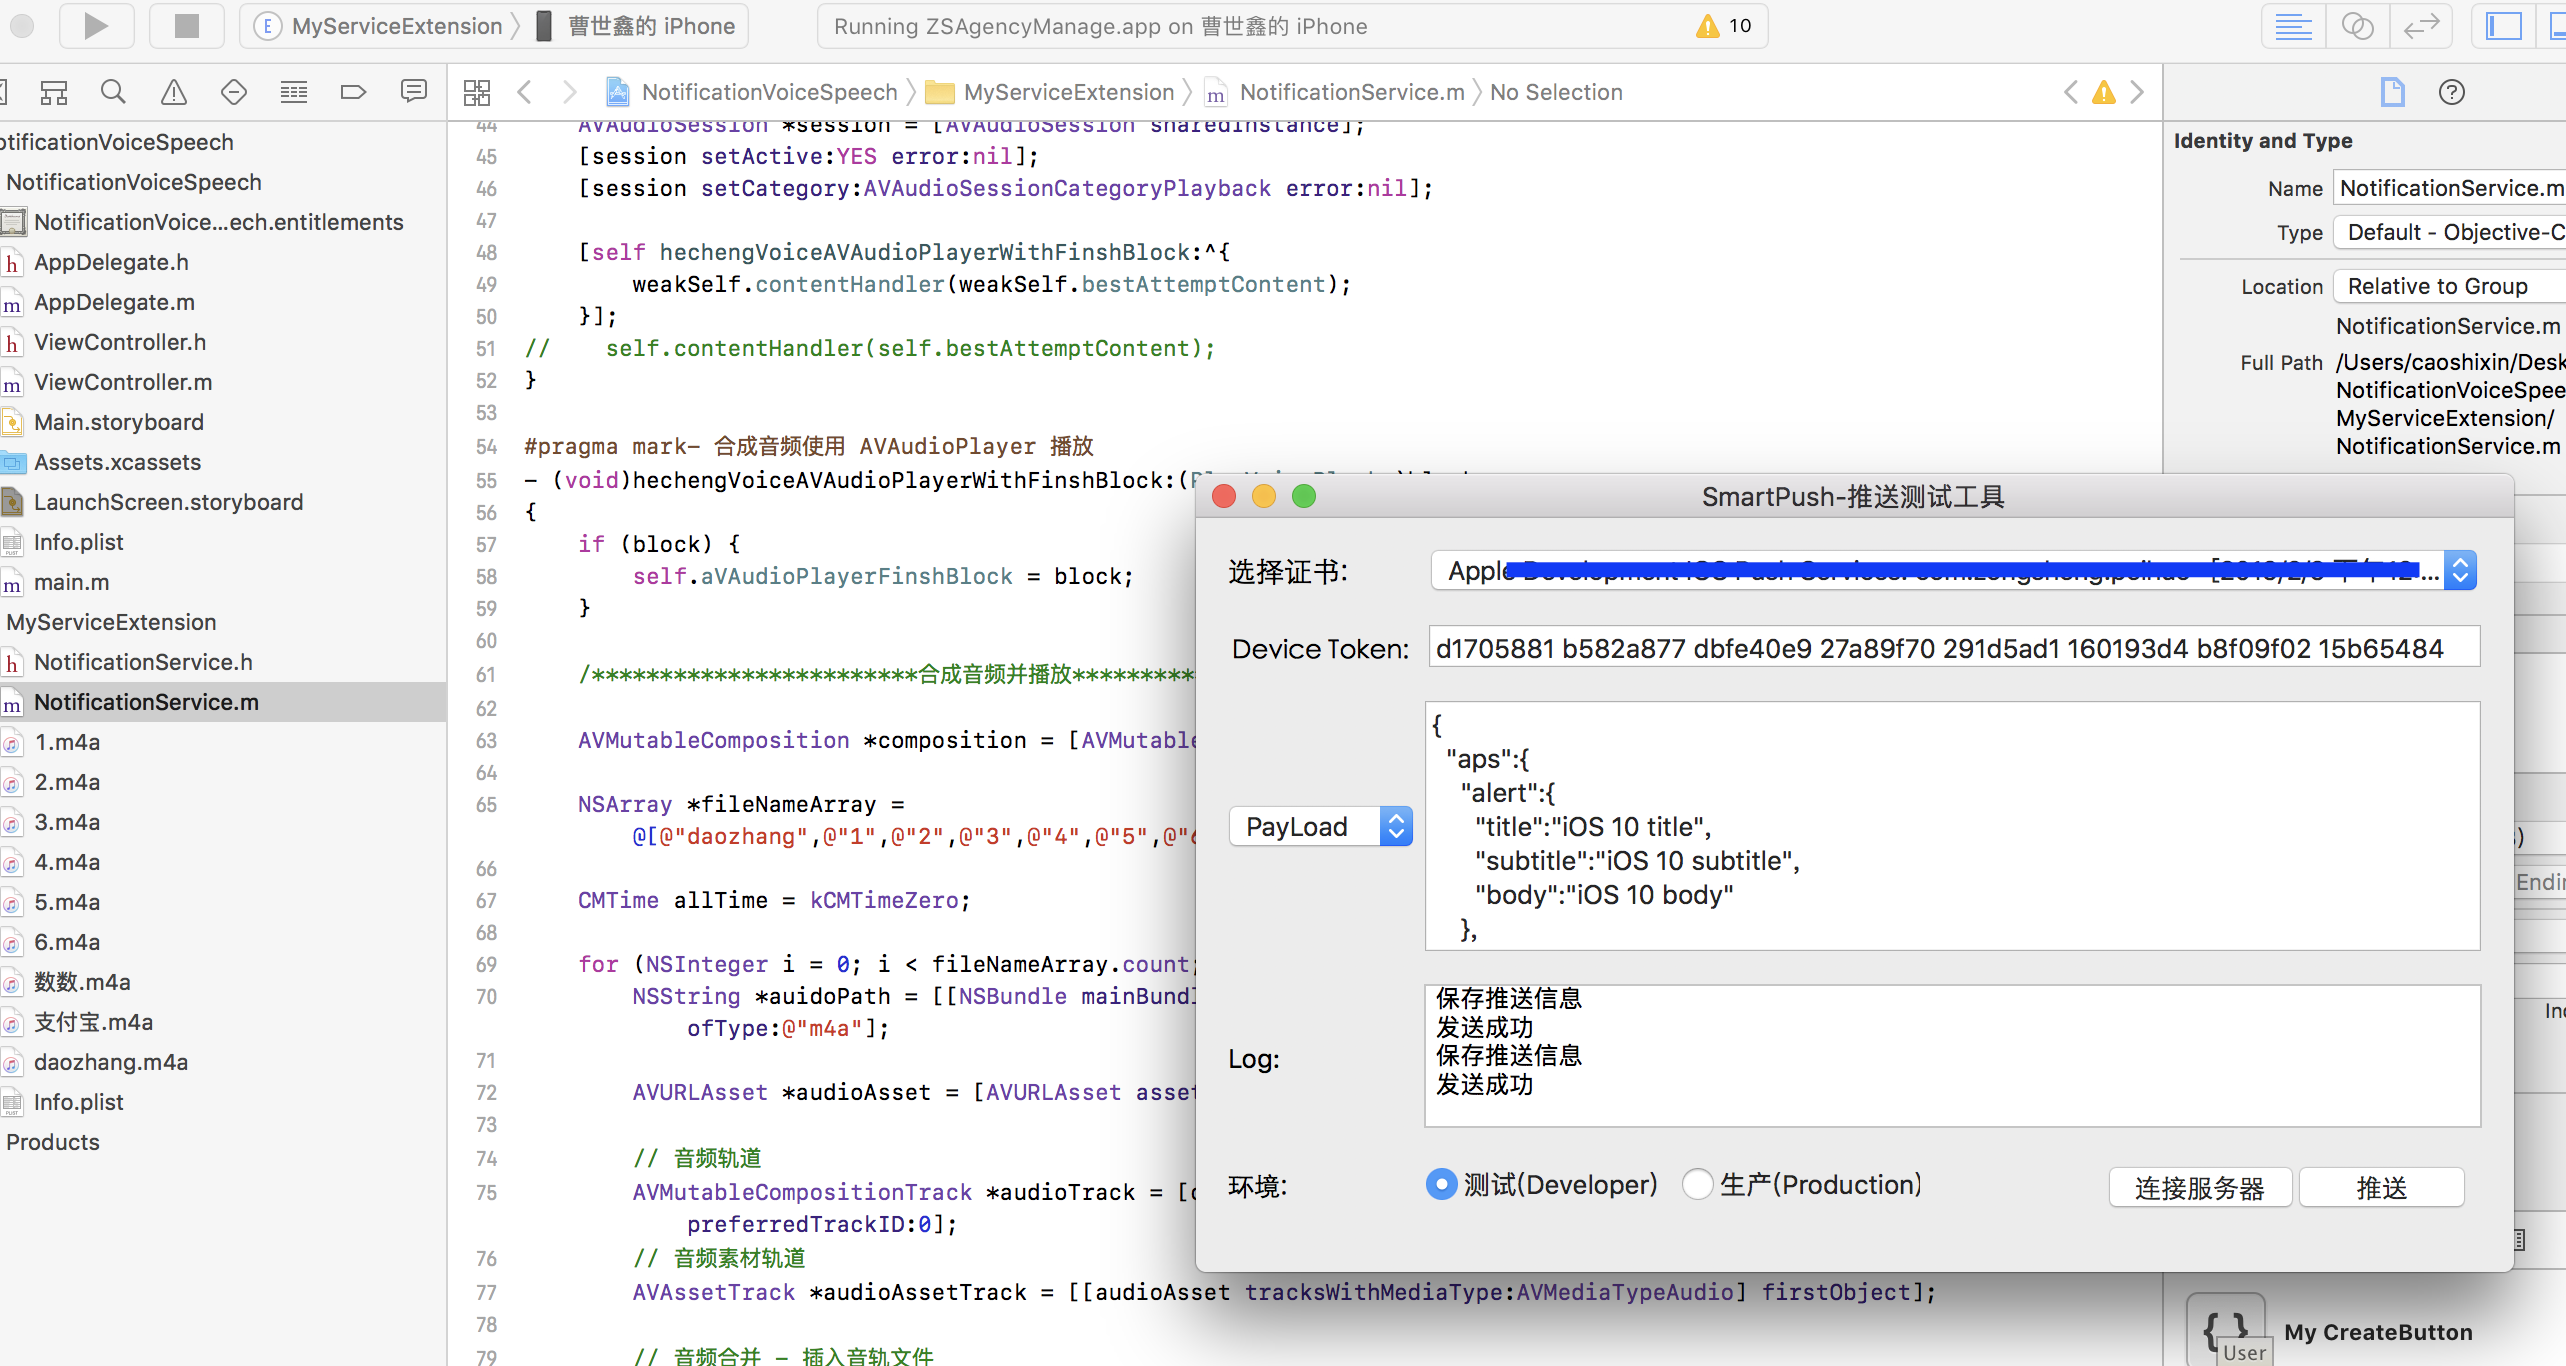
Task: Show the Quick Help inspector
Action: coord(2451,92)
